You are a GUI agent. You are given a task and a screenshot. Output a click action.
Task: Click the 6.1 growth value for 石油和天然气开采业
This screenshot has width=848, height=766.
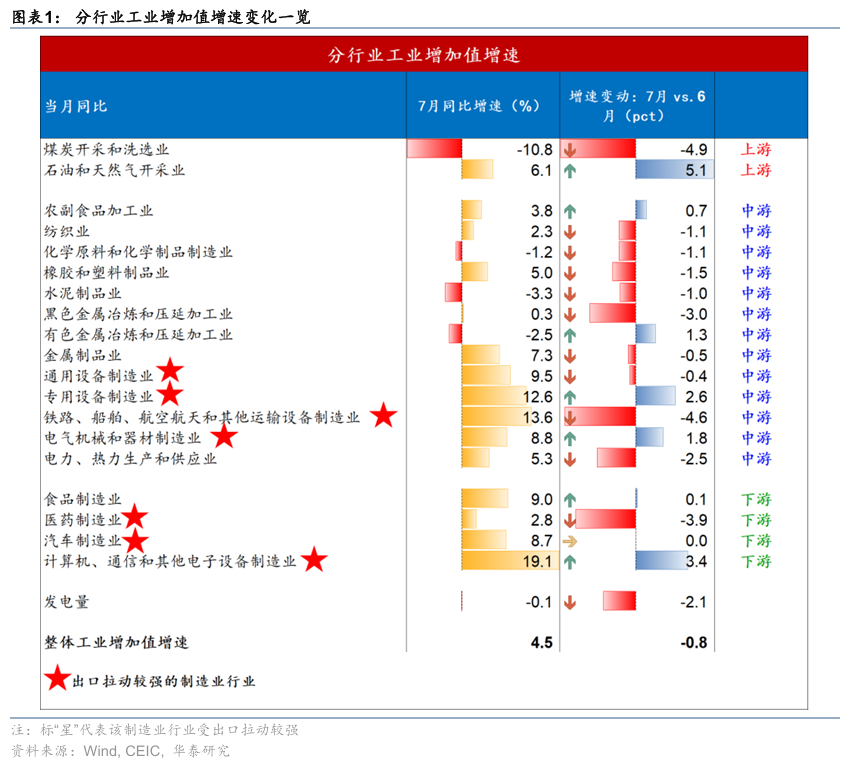point(541,171)
